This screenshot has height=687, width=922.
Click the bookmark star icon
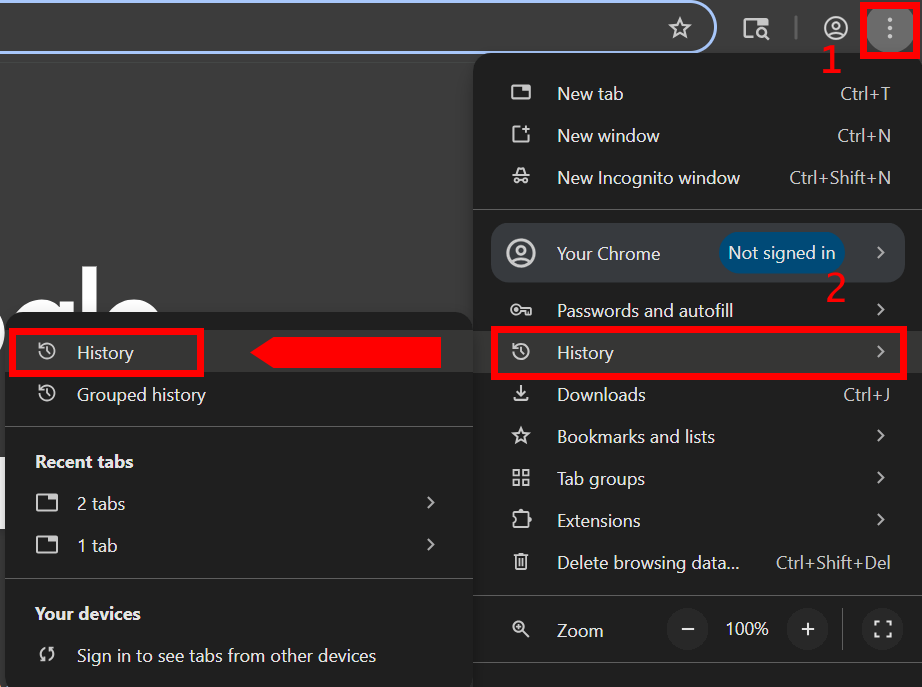[680, 28]
